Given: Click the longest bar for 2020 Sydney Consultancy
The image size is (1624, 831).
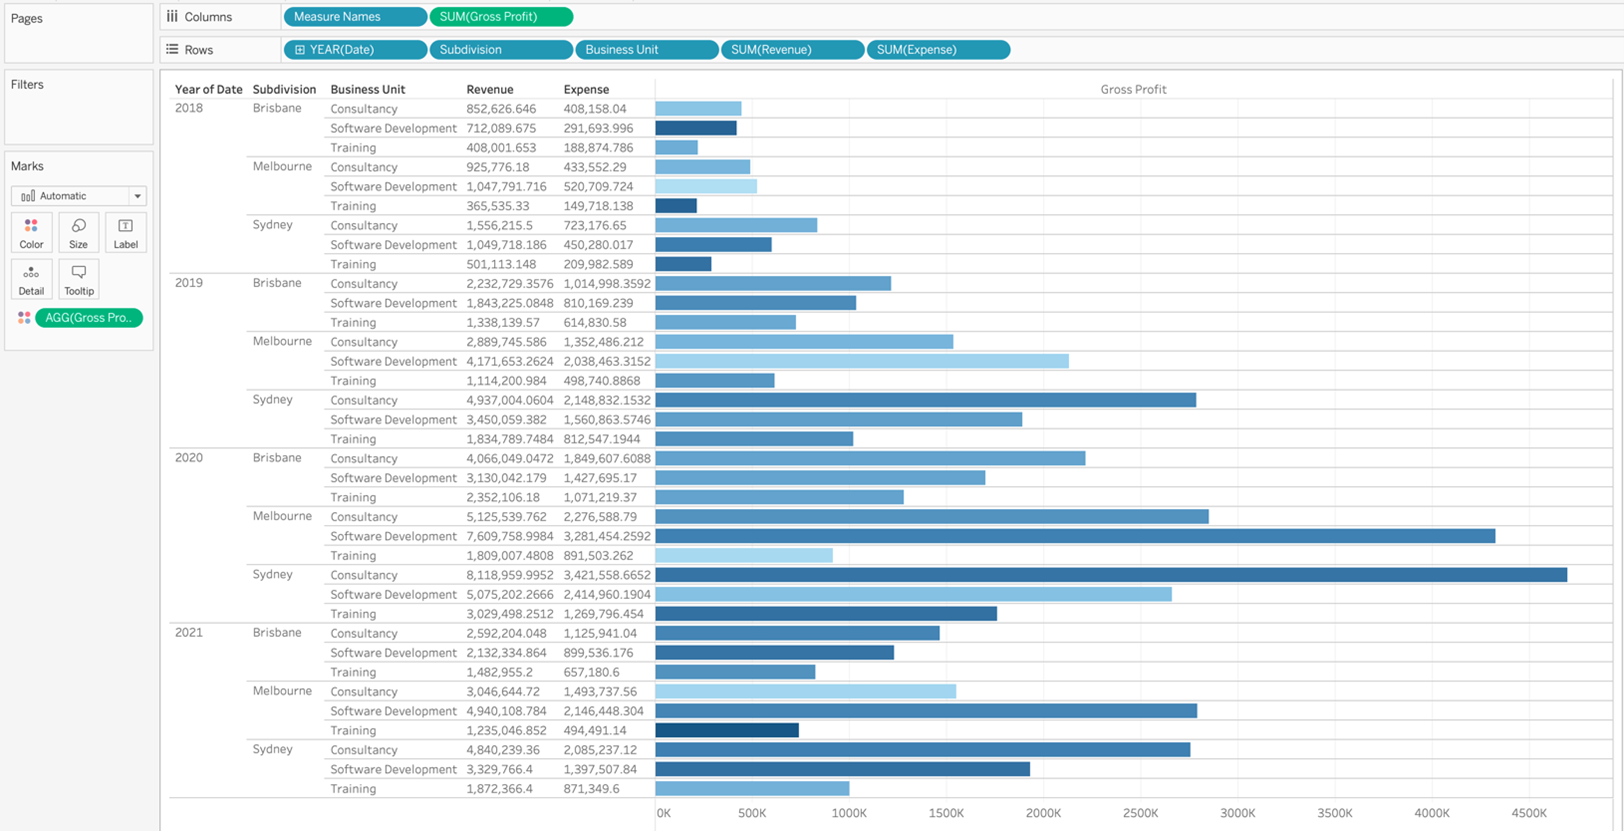Looking at the screenshot, I should coord(1110,575).
